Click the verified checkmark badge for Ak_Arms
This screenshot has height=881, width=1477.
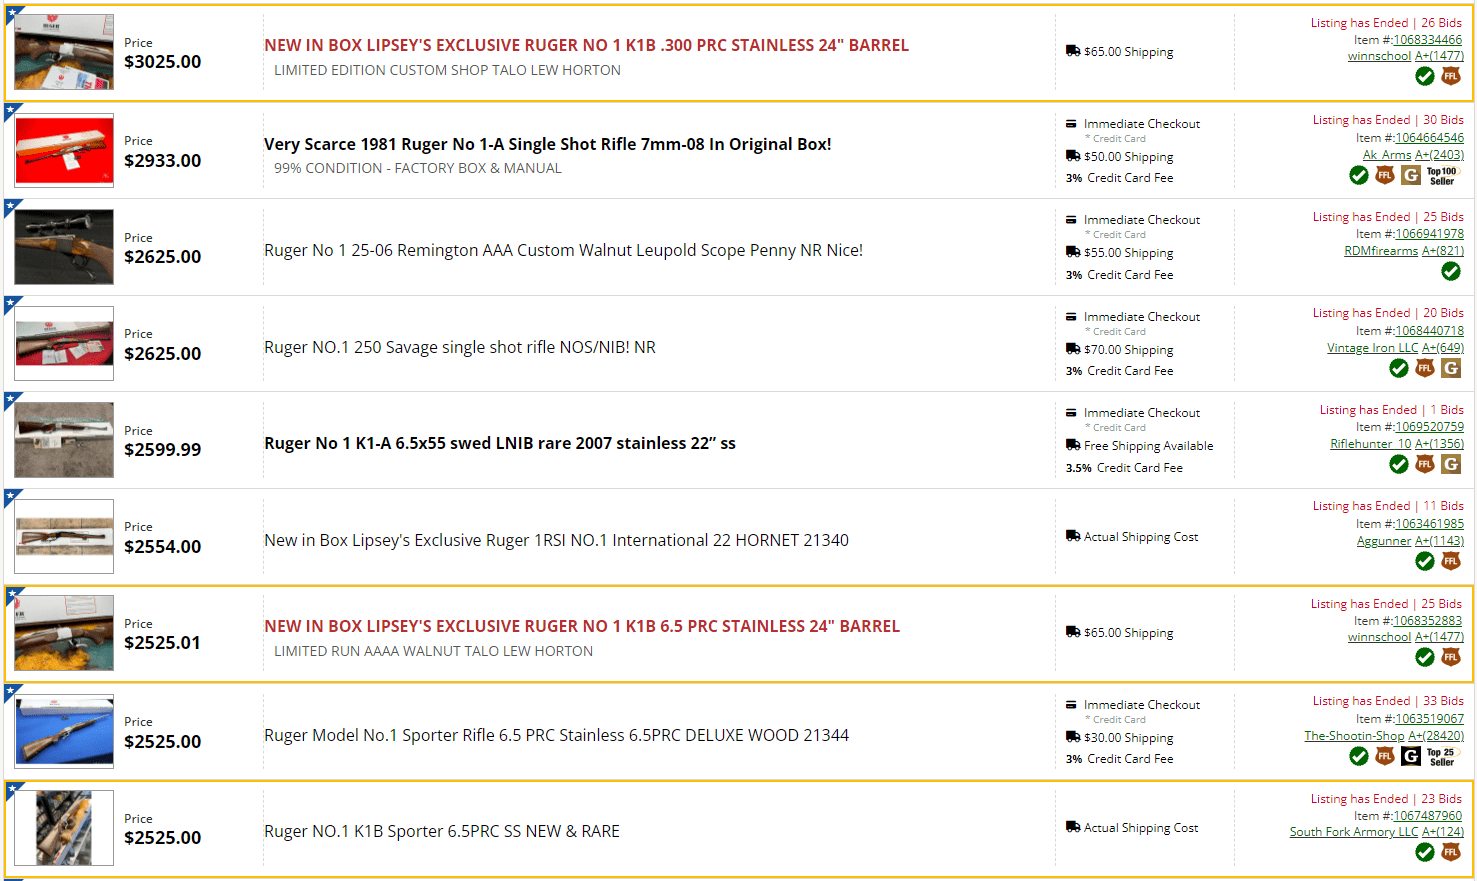pyautogui.click(x=1359, y=175)
